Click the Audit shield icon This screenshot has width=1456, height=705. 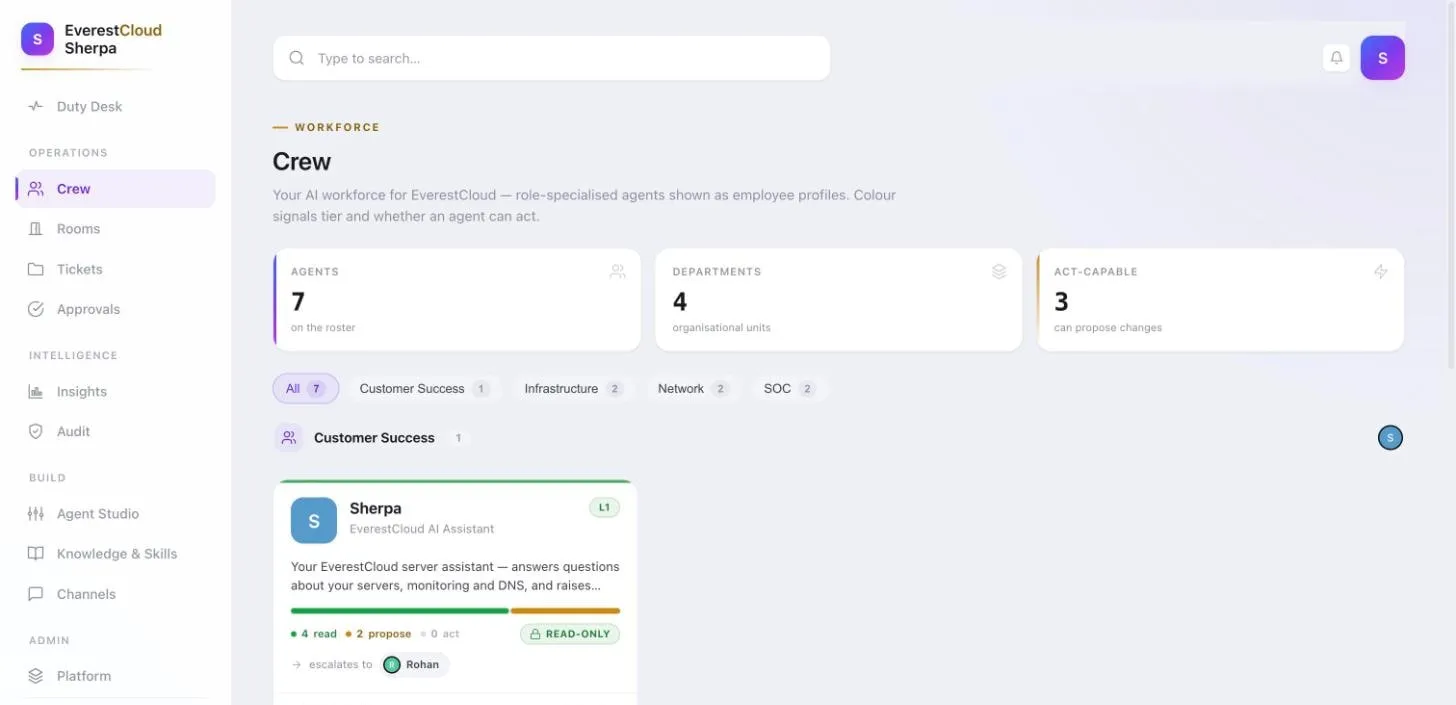36,431
